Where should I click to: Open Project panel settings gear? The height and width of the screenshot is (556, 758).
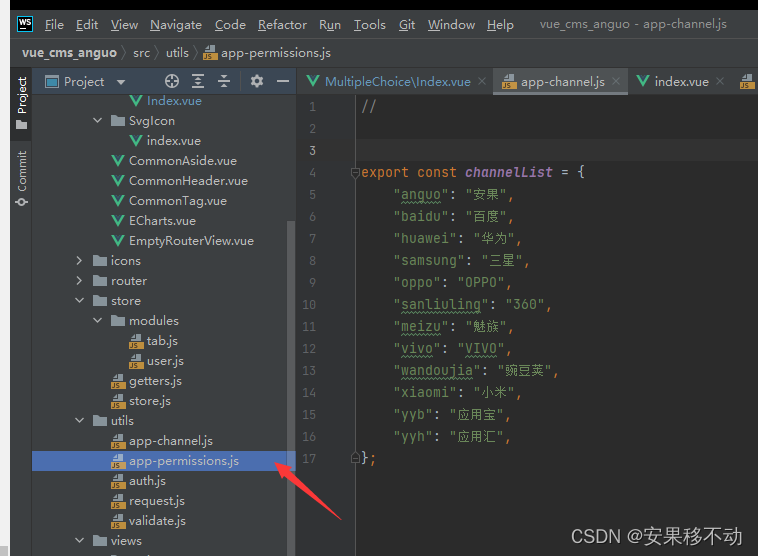257,81
